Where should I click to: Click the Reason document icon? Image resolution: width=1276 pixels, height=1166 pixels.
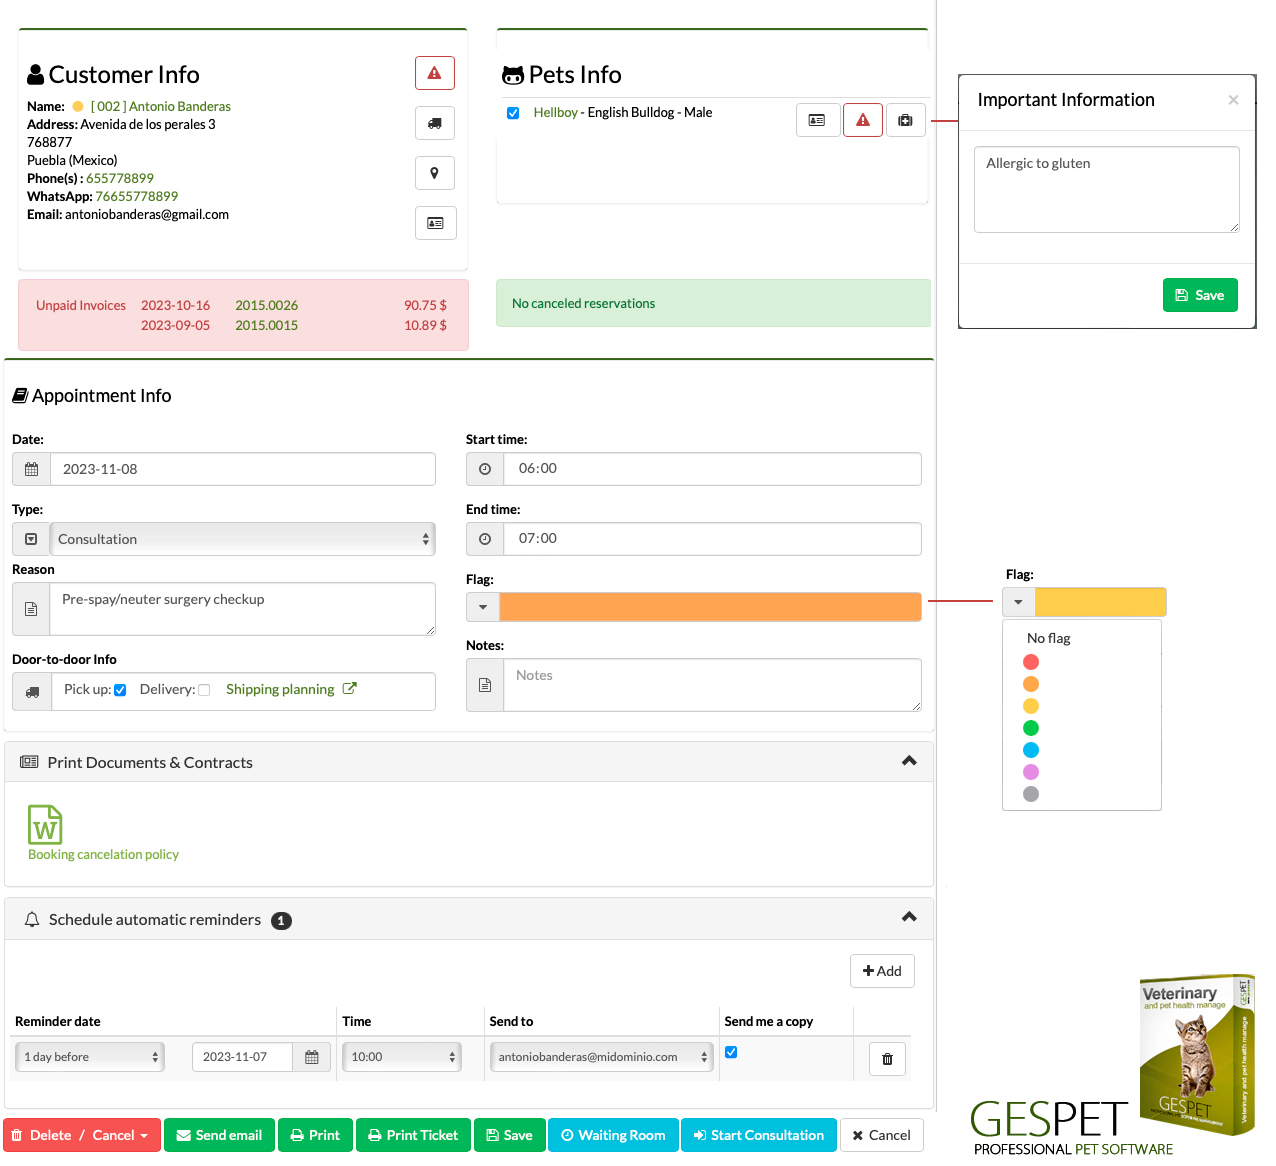pyautogui.click(x=31, y=609)
